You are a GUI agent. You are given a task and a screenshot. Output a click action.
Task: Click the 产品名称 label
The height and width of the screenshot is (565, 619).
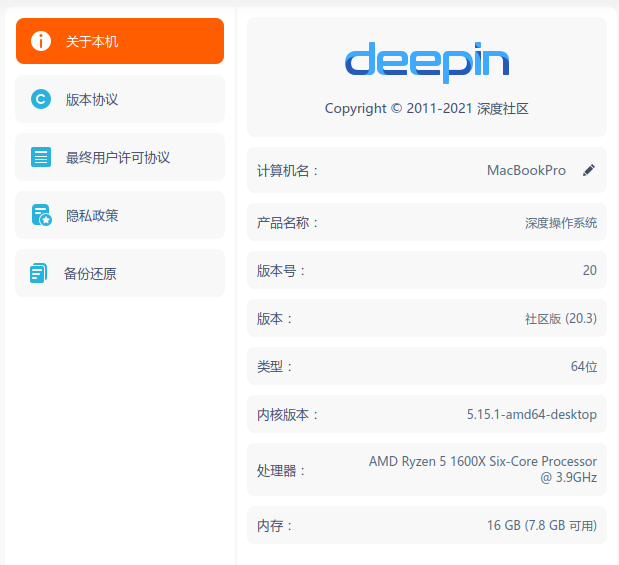pyautogui.click(x=287, y=223)
